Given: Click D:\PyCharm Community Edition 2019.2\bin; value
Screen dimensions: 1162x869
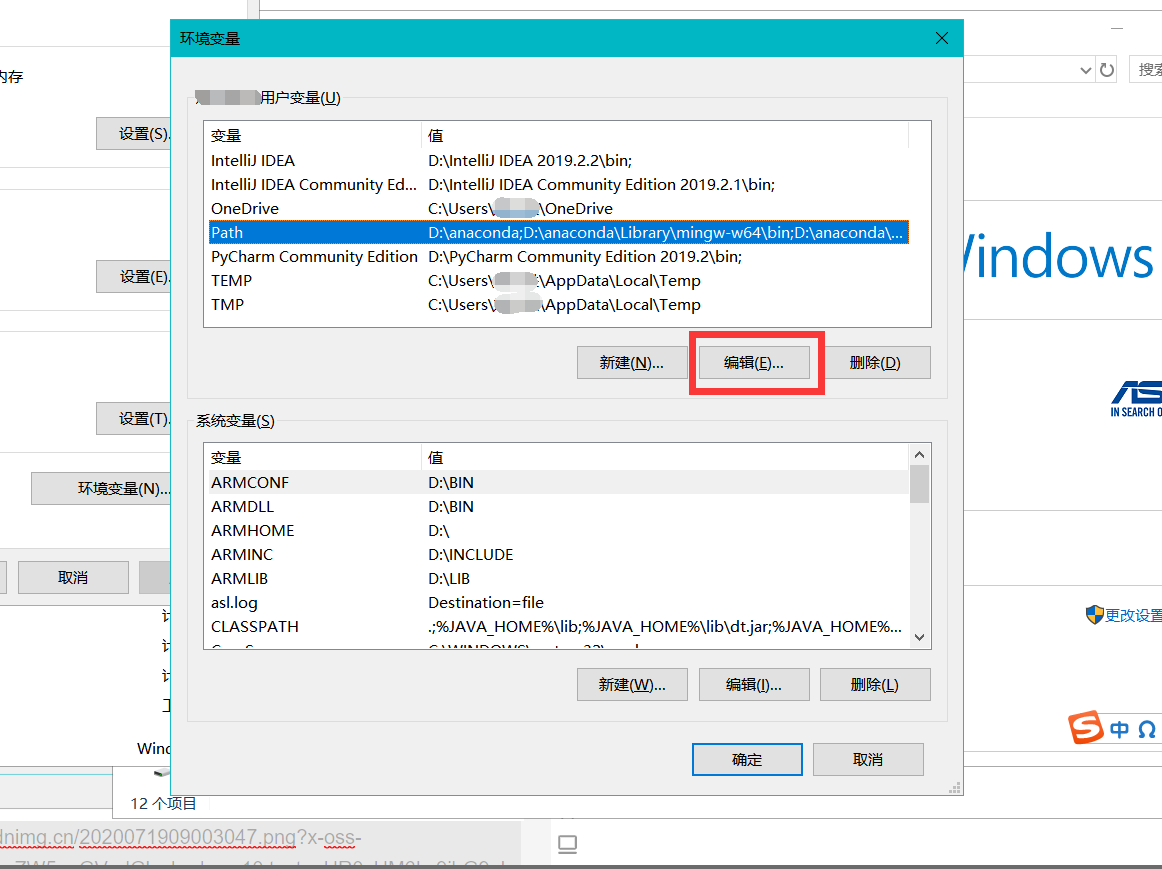Looking at the screenshot, I should (585, 256).
